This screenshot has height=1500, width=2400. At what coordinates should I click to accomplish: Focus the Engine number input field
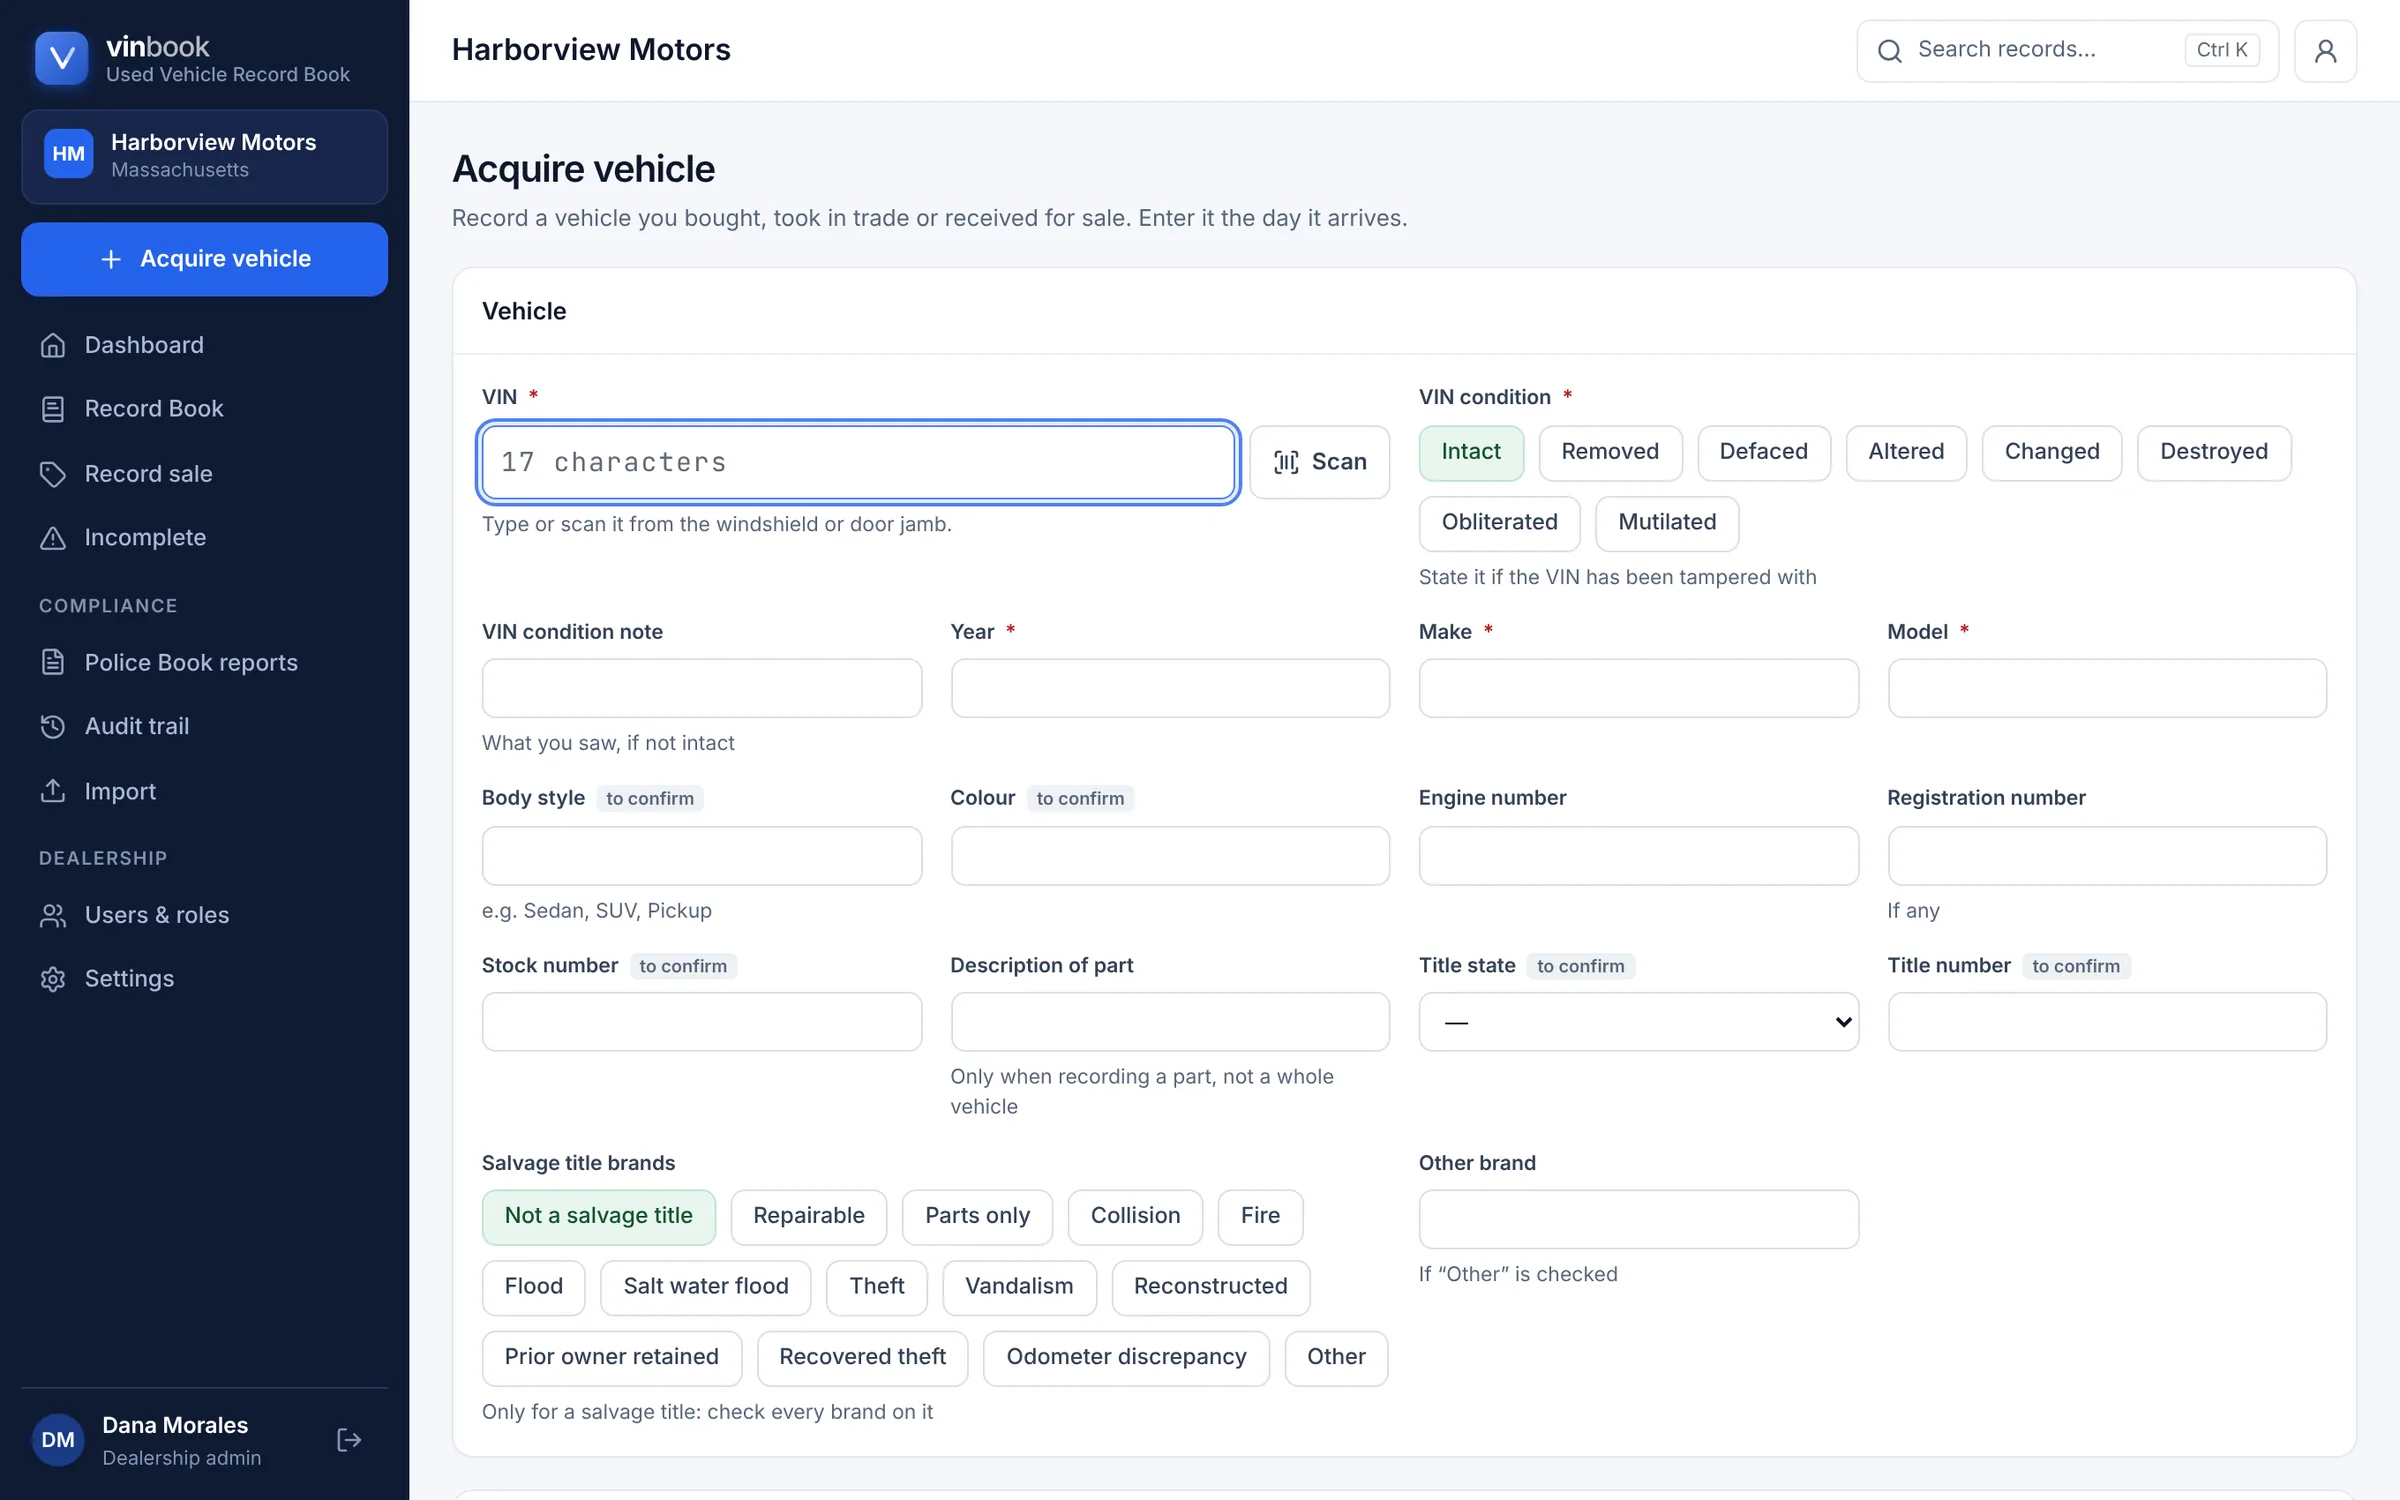[x=1638, y=856]
